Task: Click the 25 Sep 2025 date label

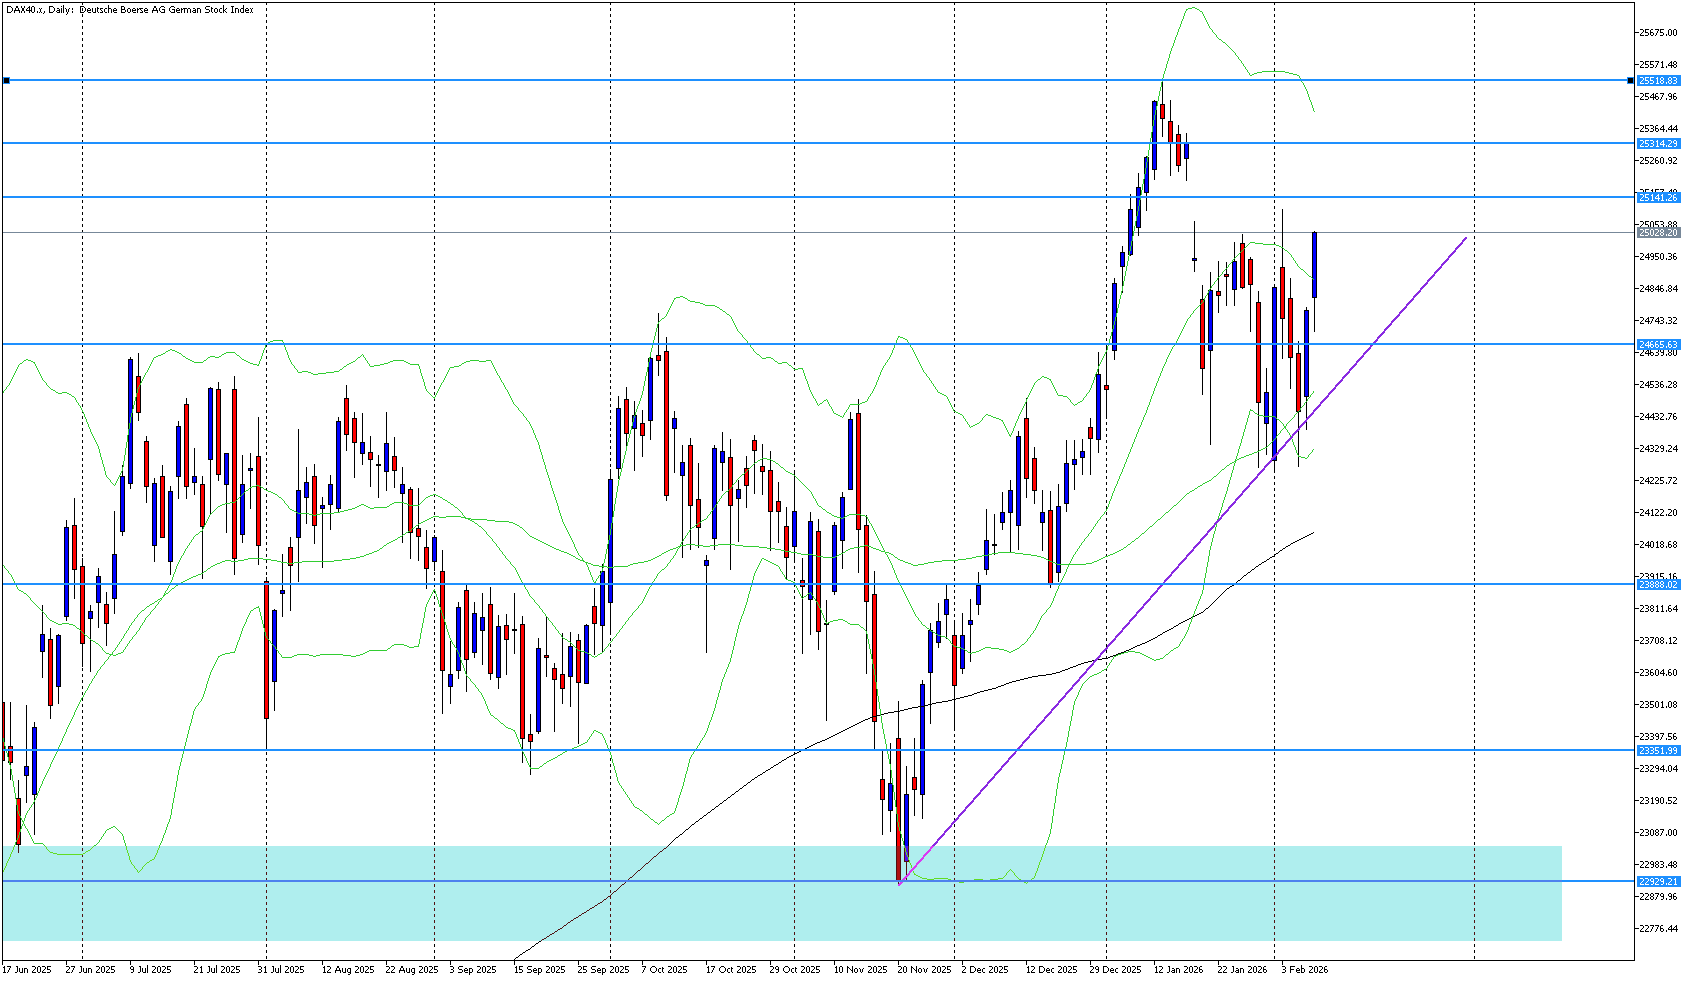Action: (x=604, y=970)
